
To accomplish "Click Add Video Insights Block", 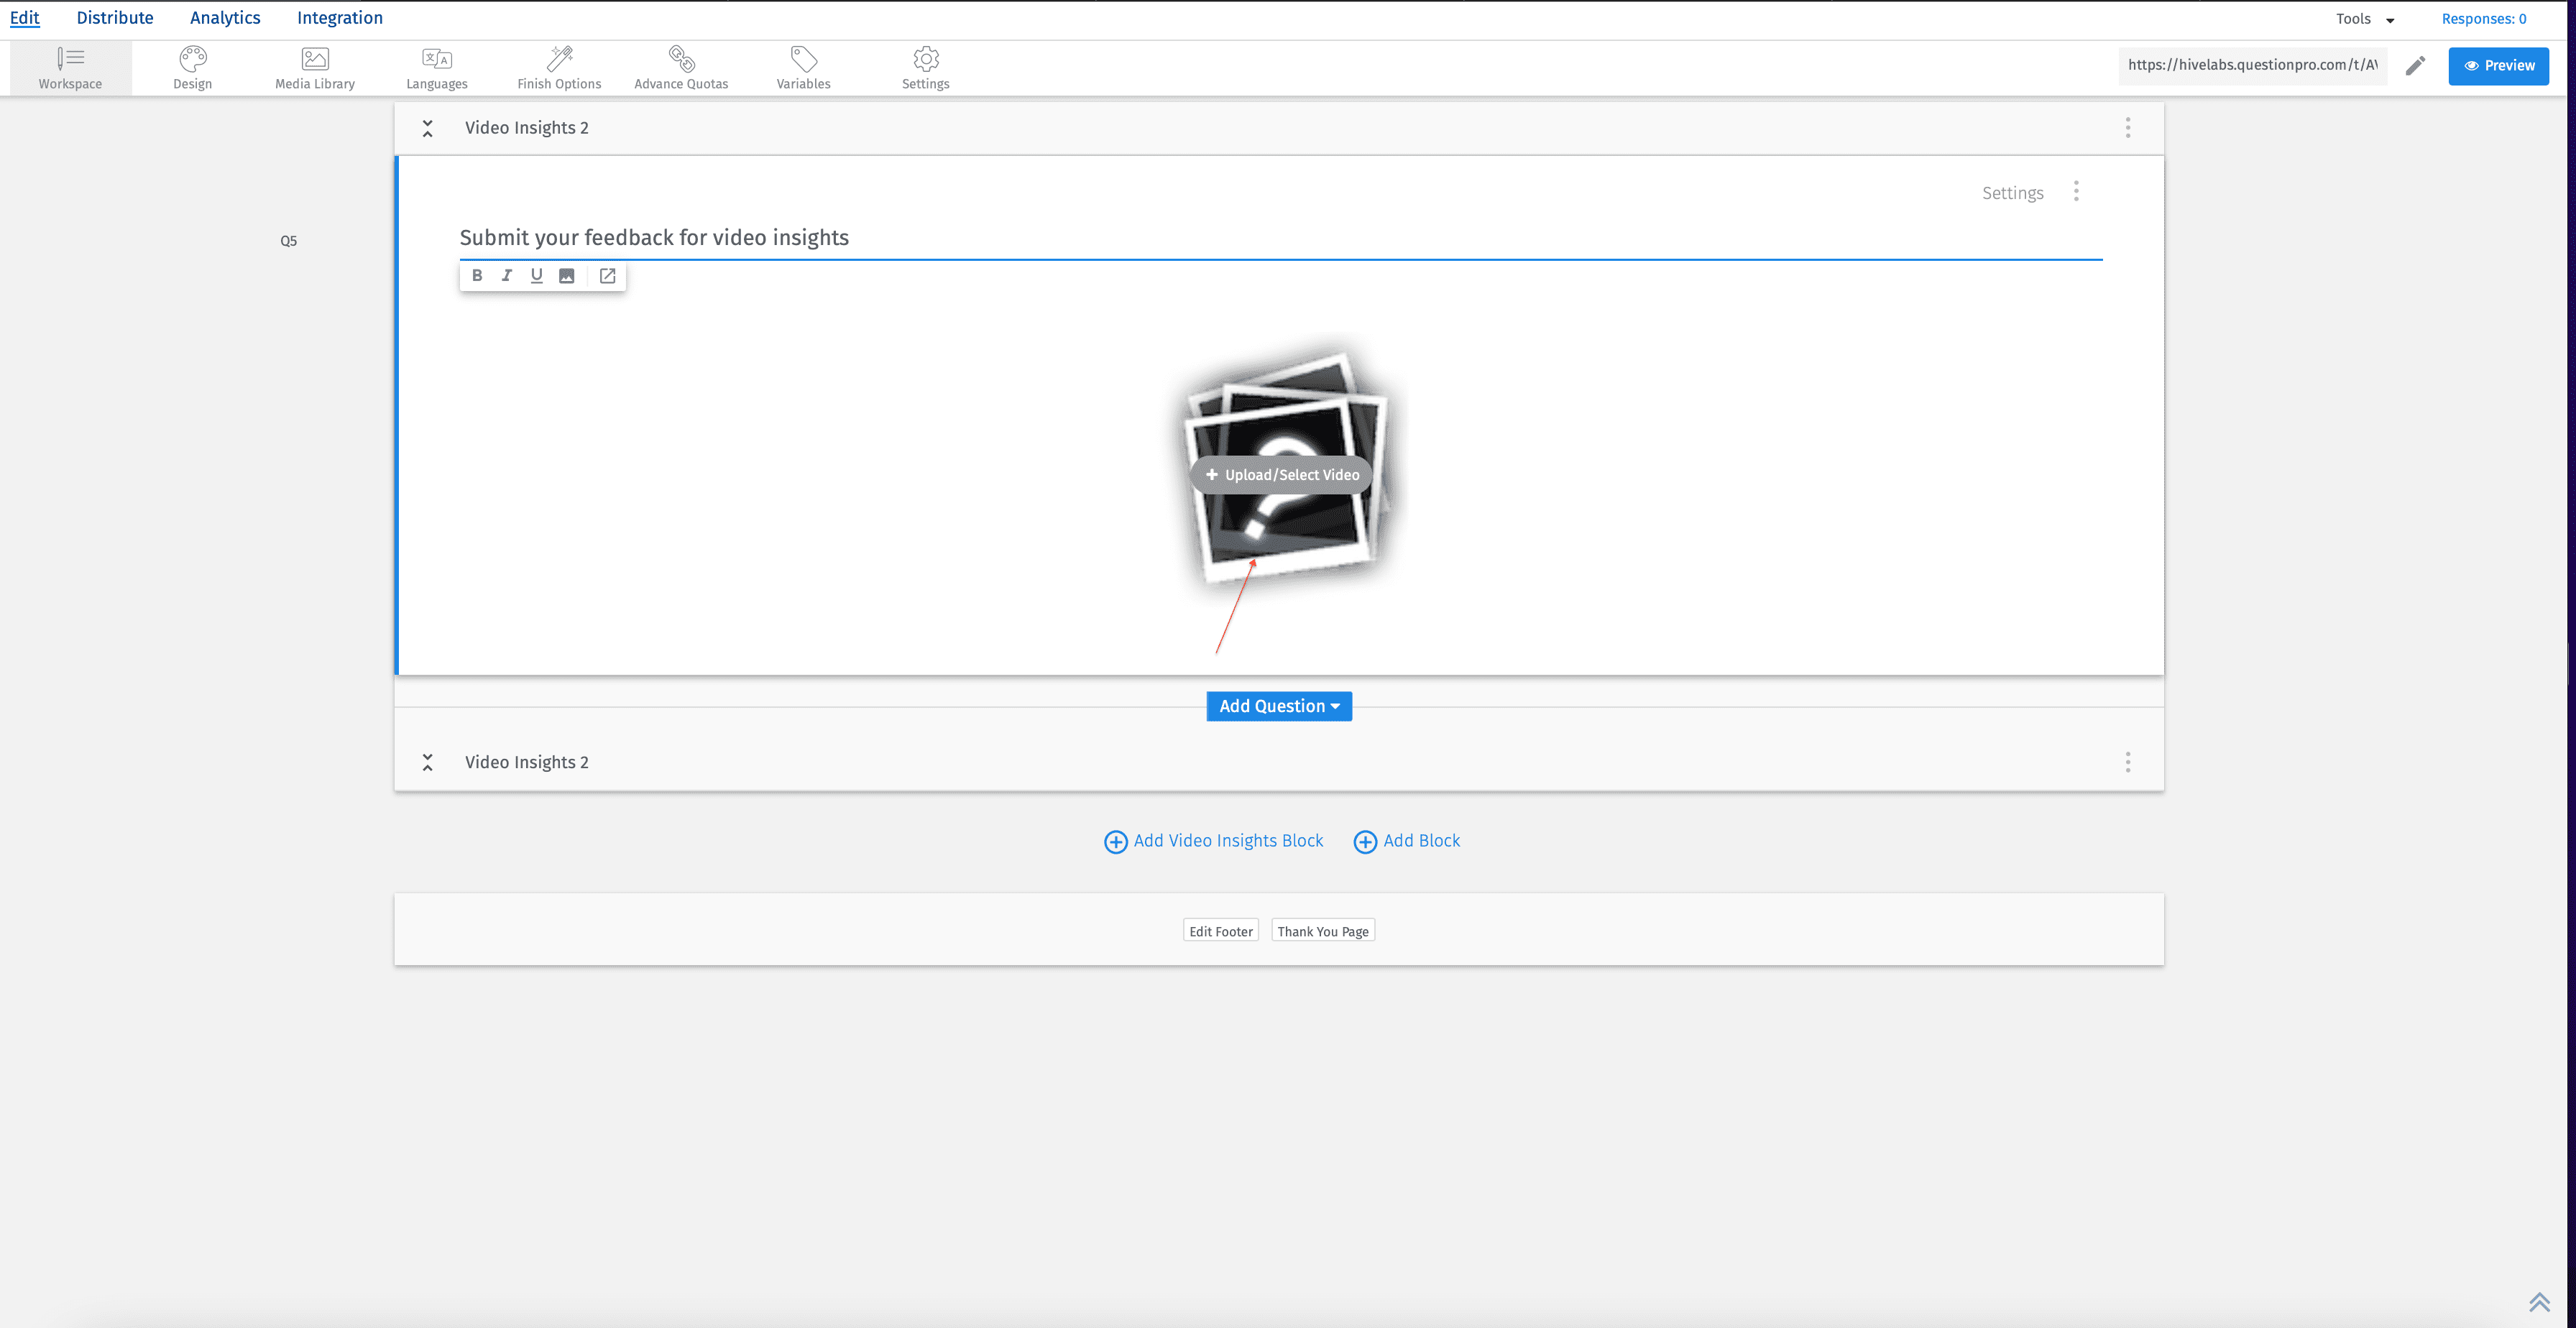I will [1213, 841].
